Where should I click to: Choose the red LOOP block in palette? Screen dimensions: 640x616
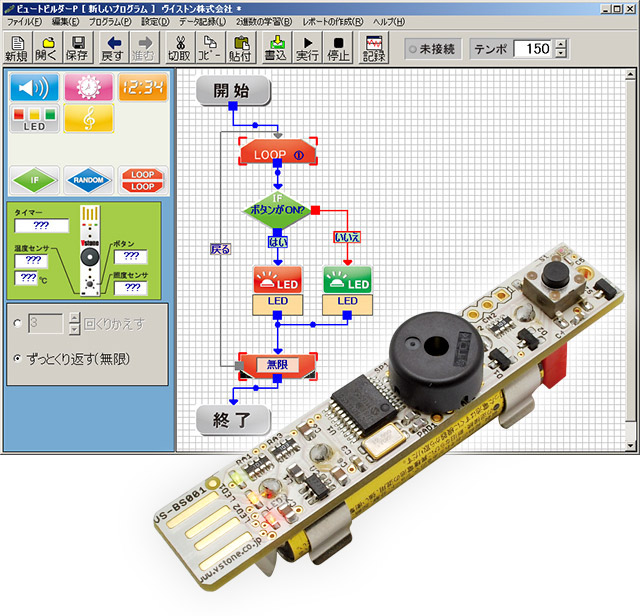tap(143, 180)
